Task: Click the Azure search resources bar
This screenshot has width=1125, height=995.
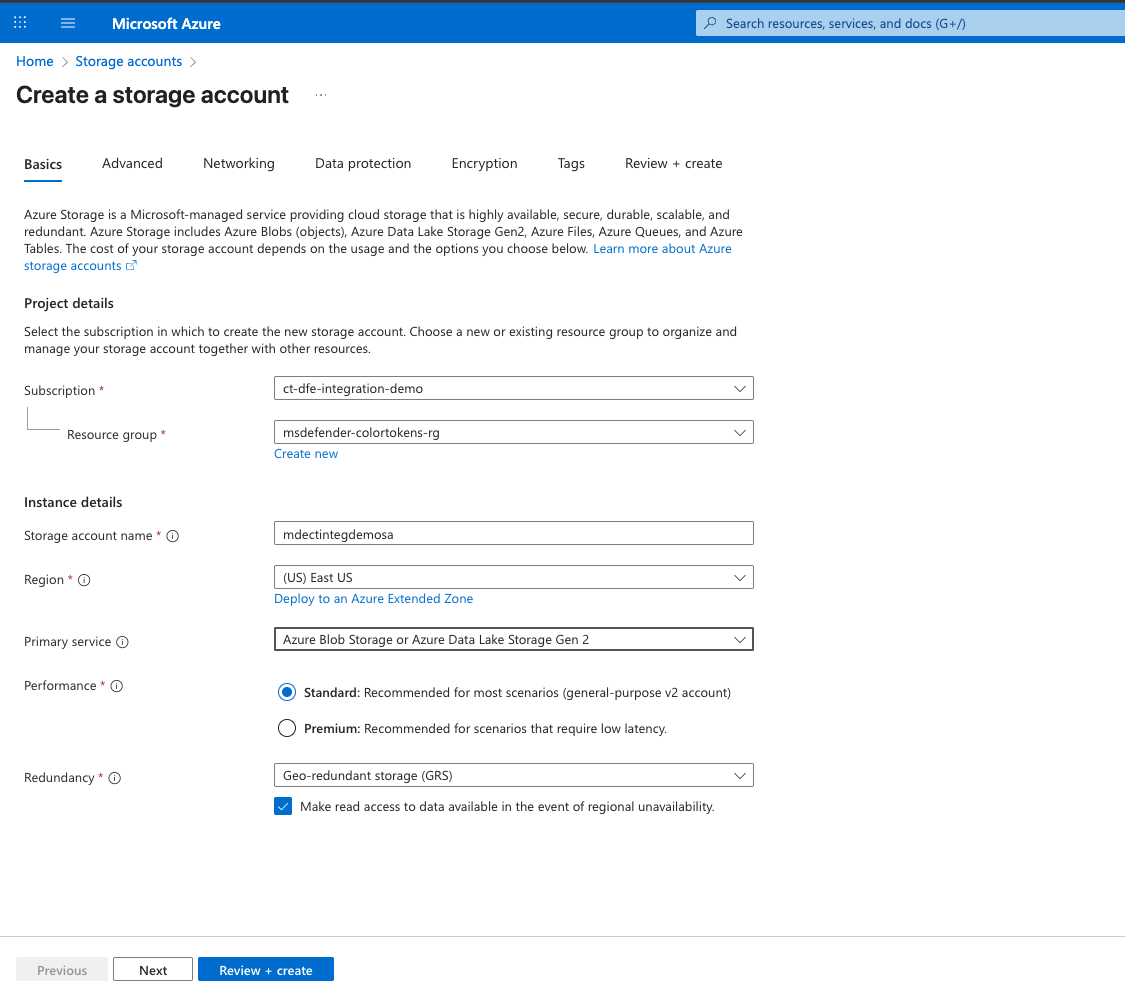Action: tap(910, 23)
